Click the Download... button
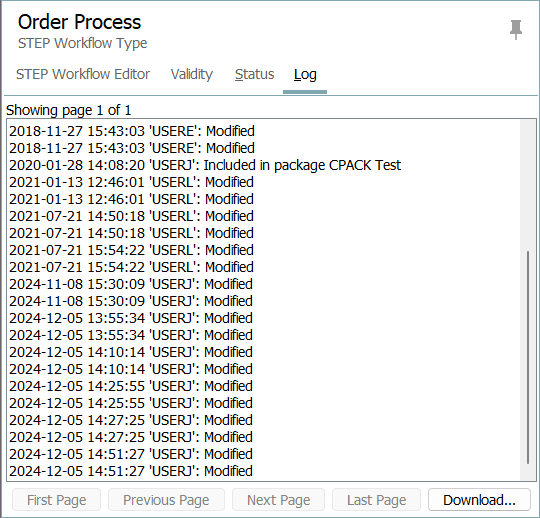 tap(479, 500)
